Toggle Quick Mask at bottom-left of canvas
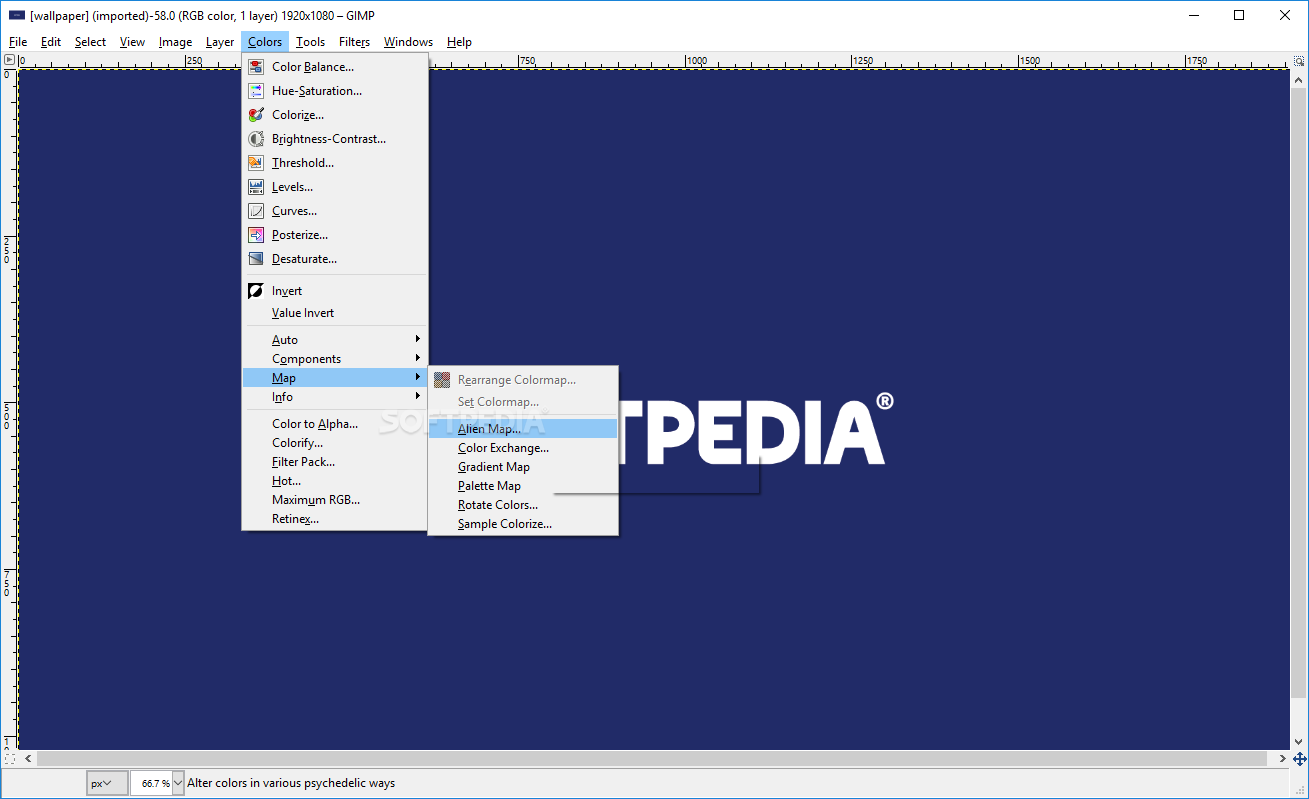This screenshot has width=1309, height=799. pos(9,759)
